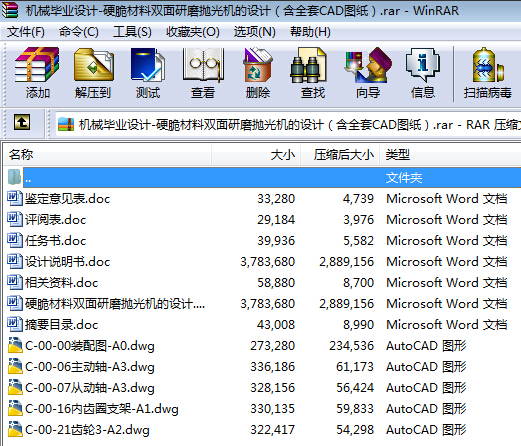Image resolution: width=521 pixels, height=446 pixels.
Task: Click the AutoCAD icon of C-00-21齿轮3-A2.dwg
Action: coord(15,429)
